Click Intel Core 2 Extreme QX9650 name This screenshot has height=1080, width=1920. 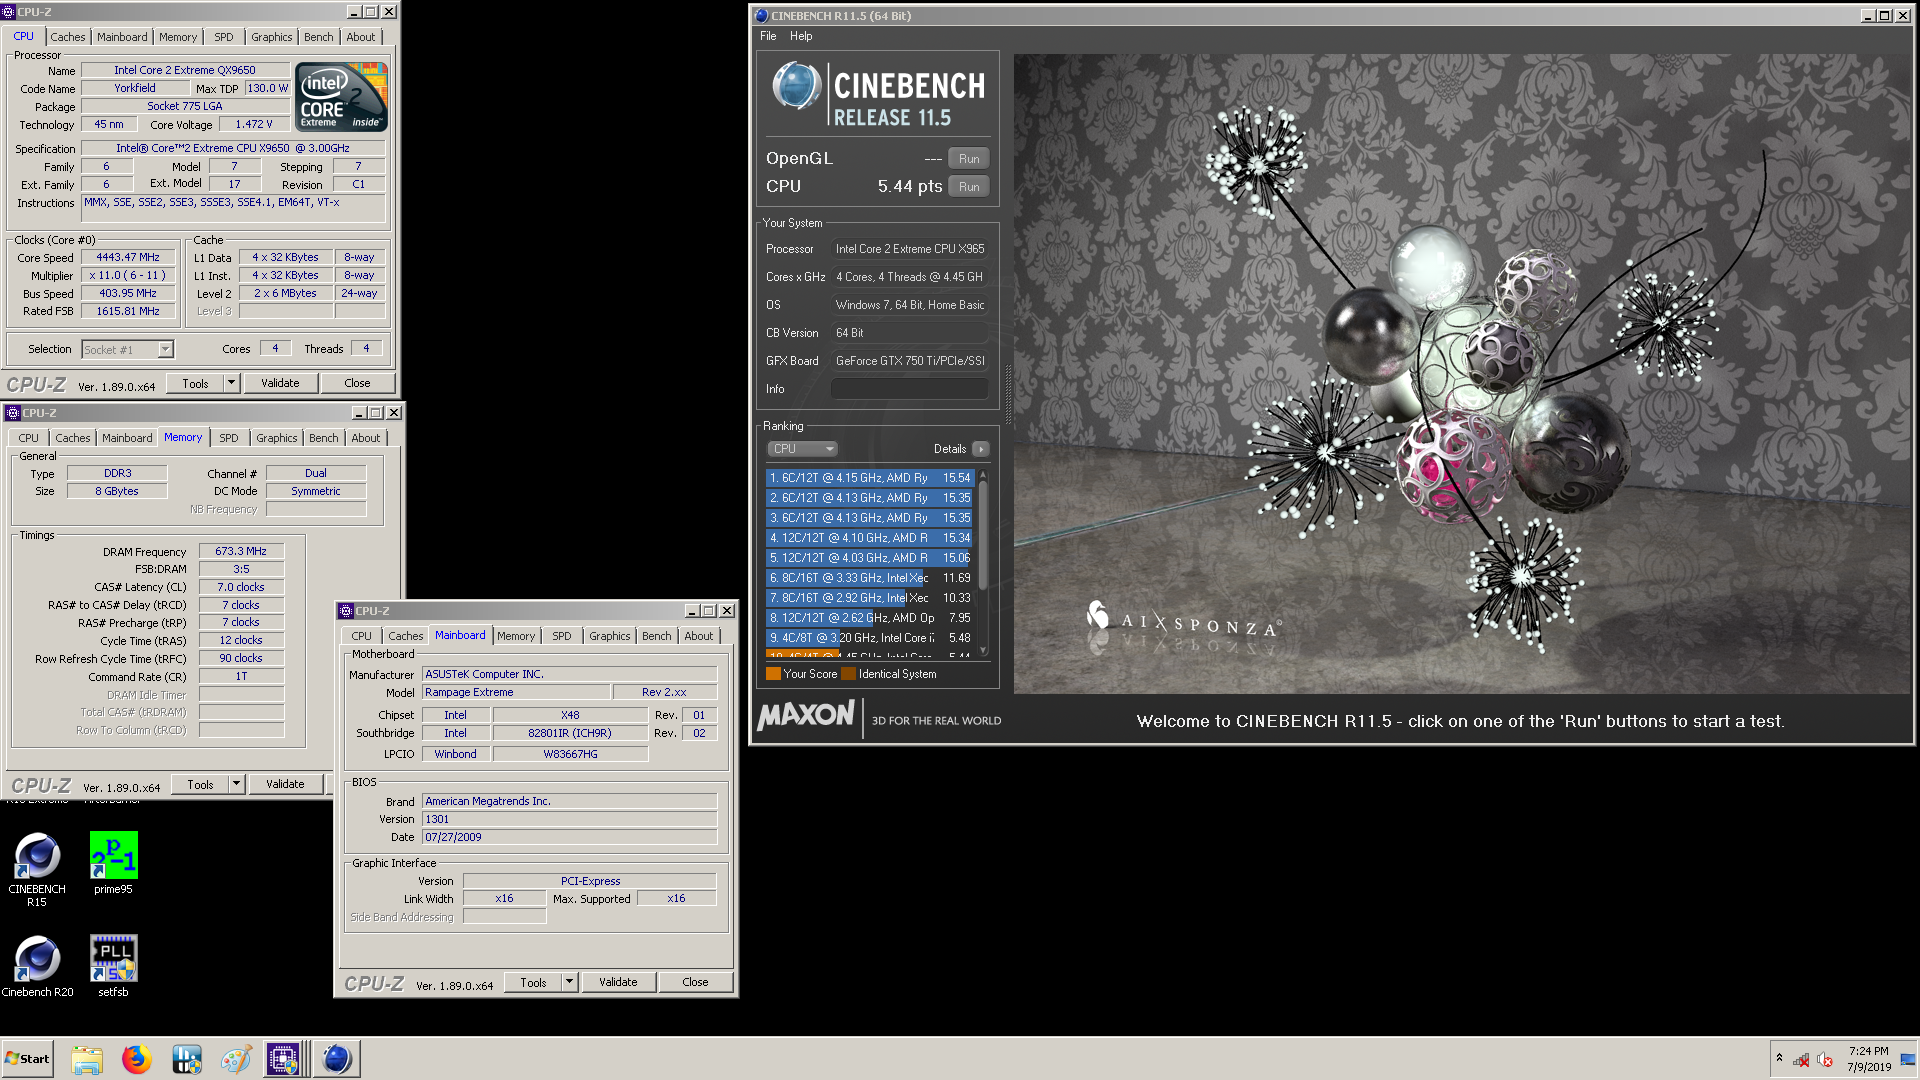[185, 70]
